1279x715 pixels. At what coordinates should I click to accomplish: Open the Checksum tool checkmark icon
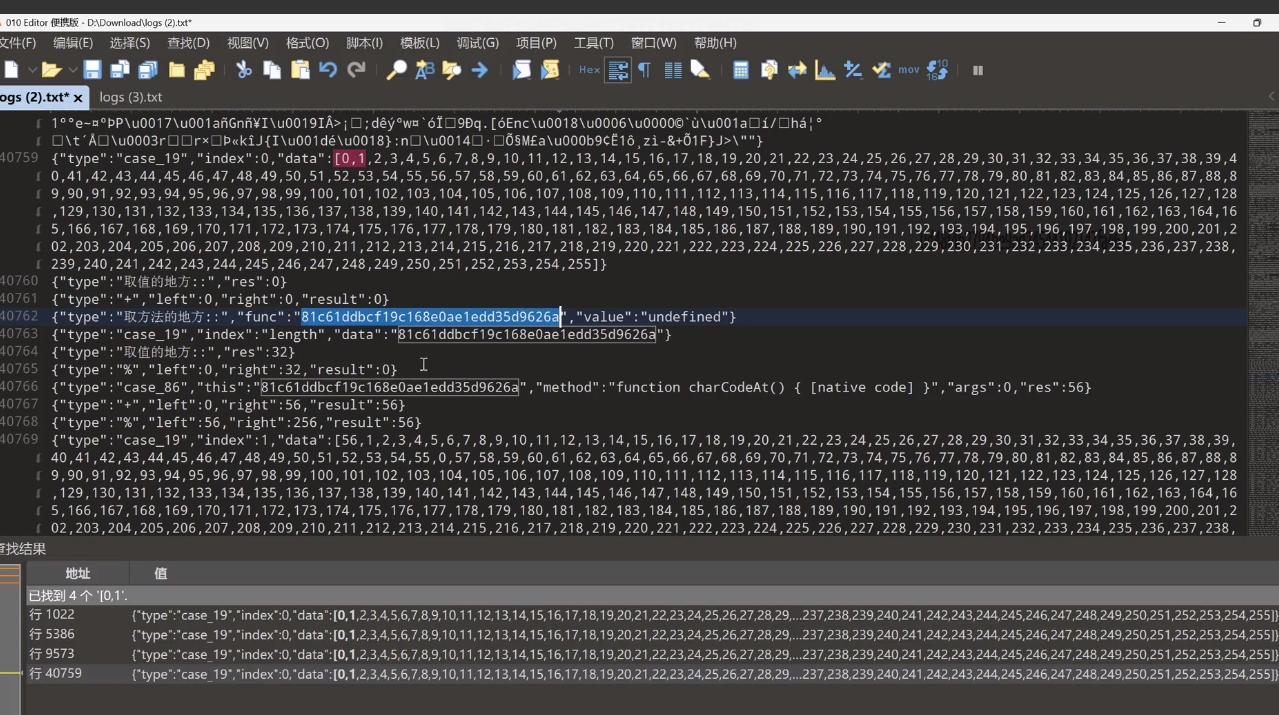pyautogui.click(x=881, y=70)
